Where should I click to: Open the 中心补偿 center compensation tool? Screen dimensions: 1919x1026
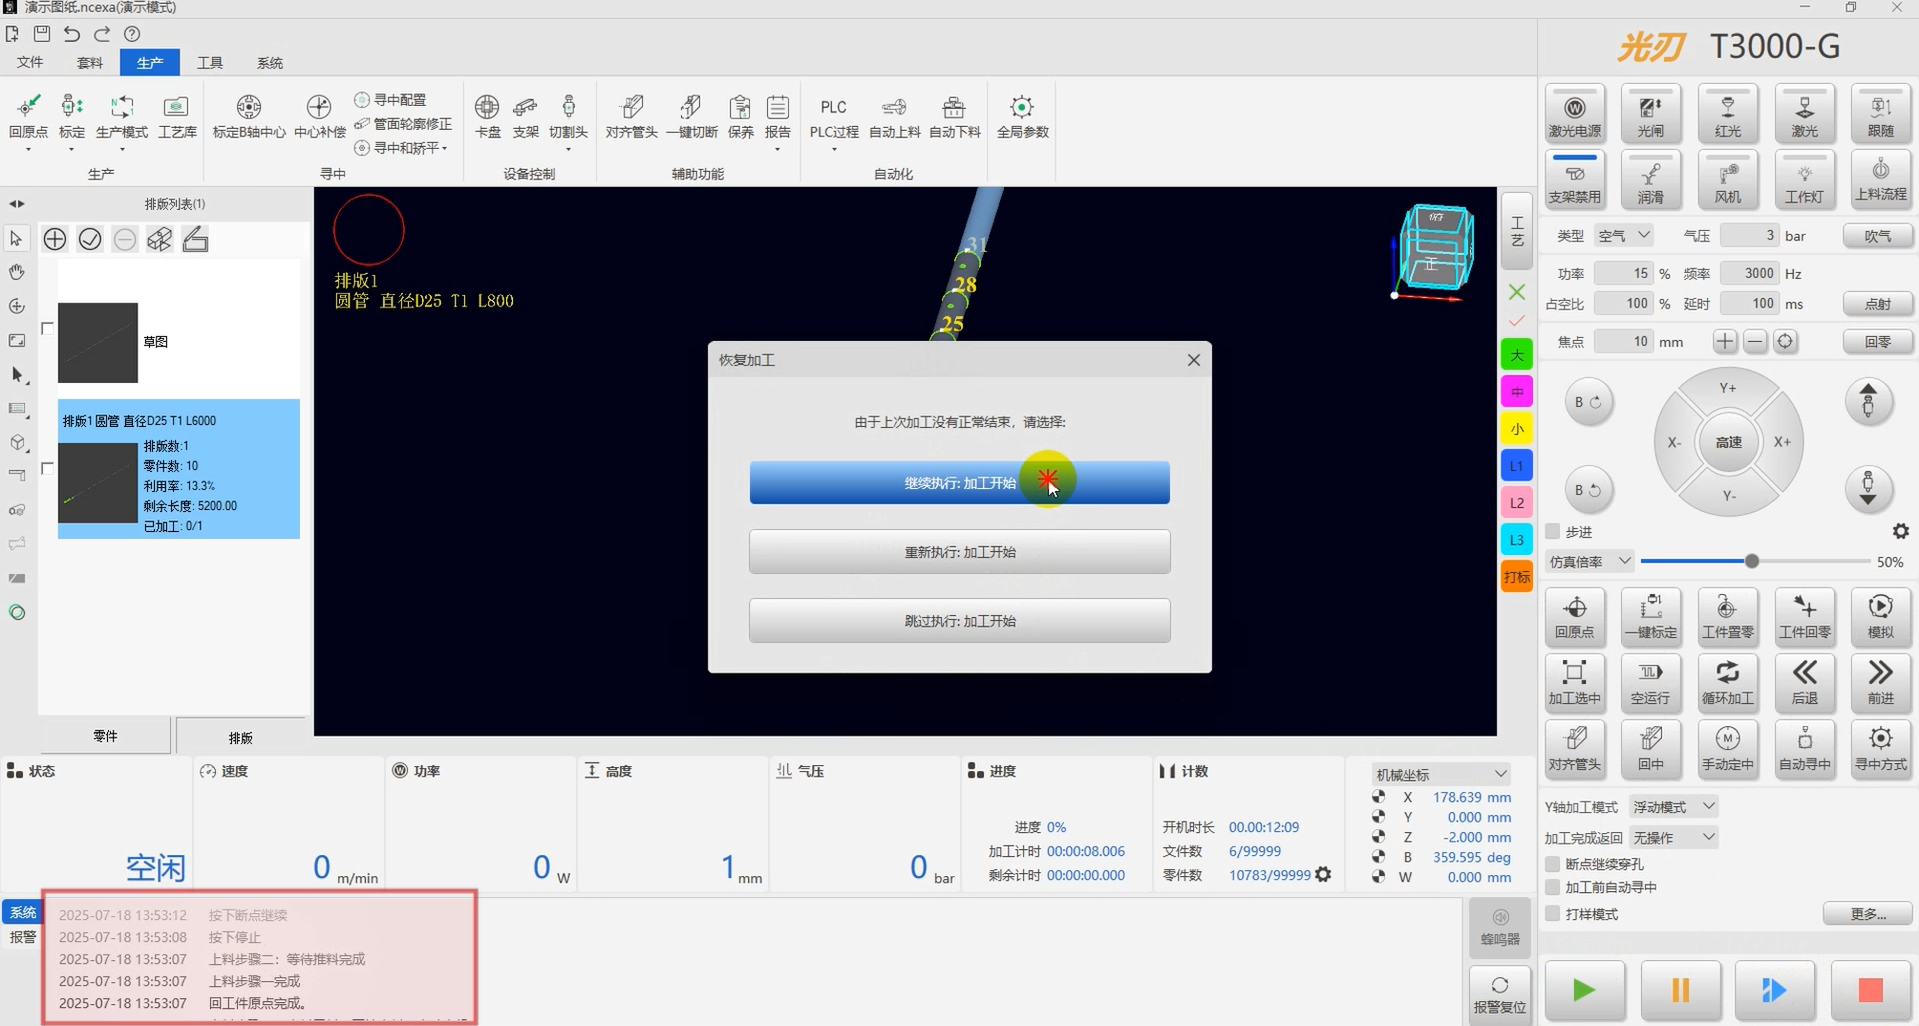(319, 117)
